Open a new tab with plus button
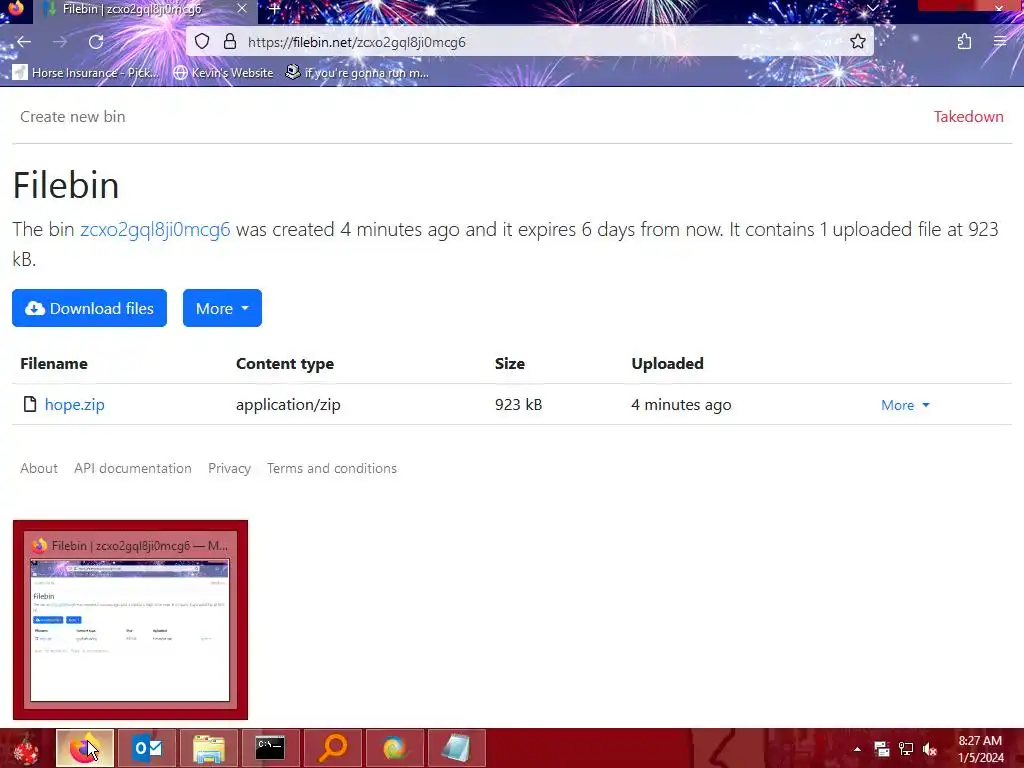The width and height of the screenshot is (1024, 768). (275, 9)
